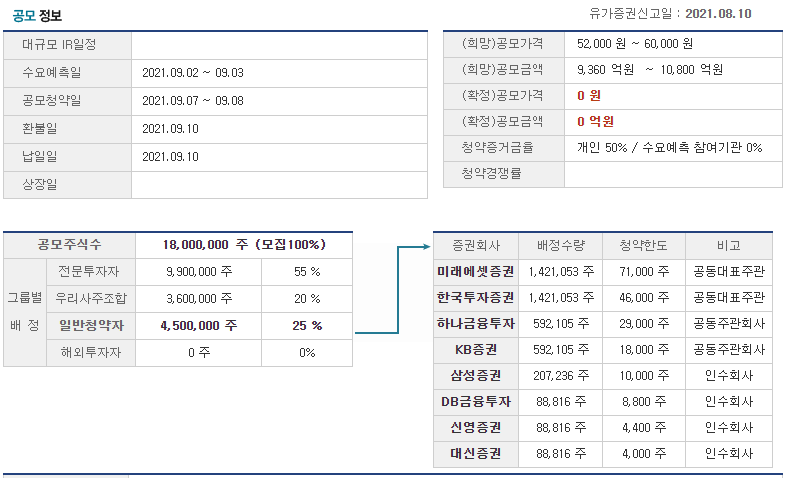This screenshot has height=478, width=792.
Task: Click the 해외투자자 row label
Action: coord(91,353)
